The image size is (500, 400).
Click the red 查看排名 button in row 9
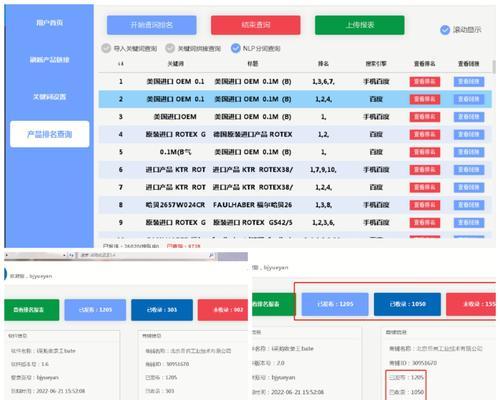coord(425,223)
